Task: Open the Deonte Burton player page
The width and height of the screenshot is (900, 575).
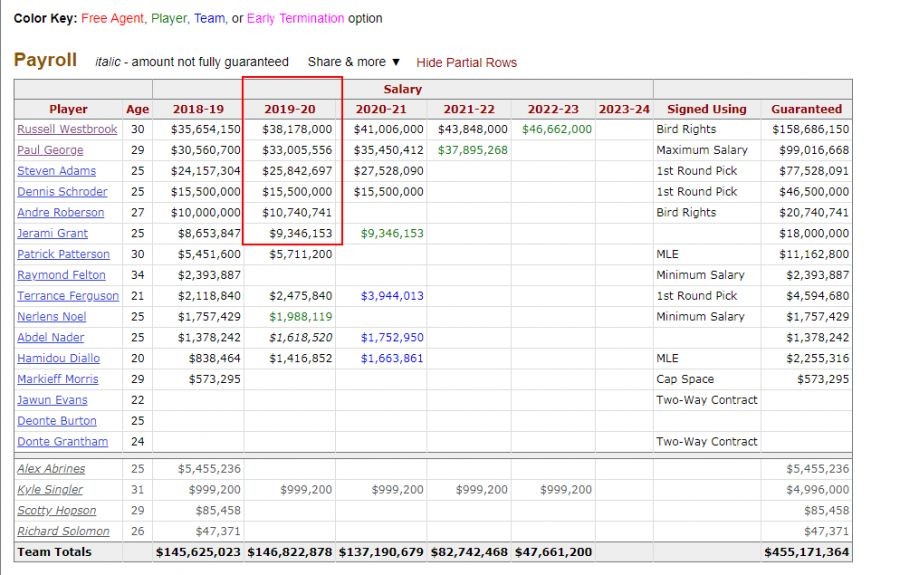Action: click(57, 421)
